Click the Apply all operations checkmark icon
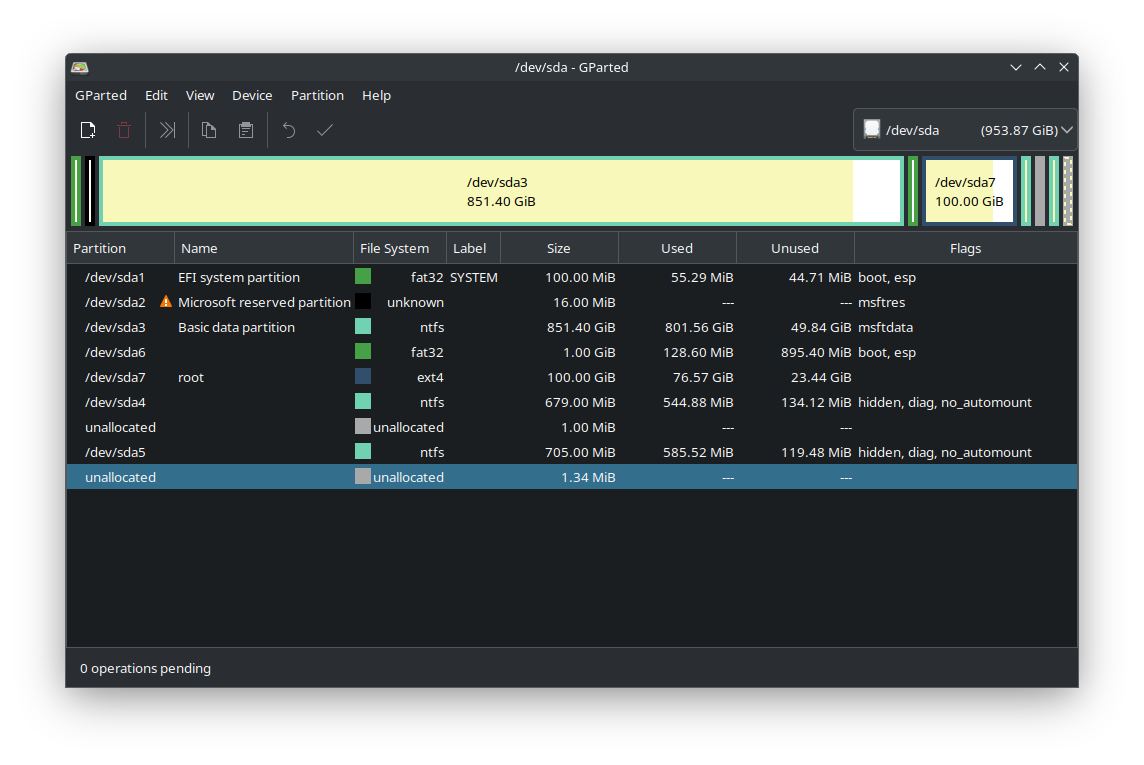Image resolution: width=1144 pixels, height=765 pixels. coord(325,131)
